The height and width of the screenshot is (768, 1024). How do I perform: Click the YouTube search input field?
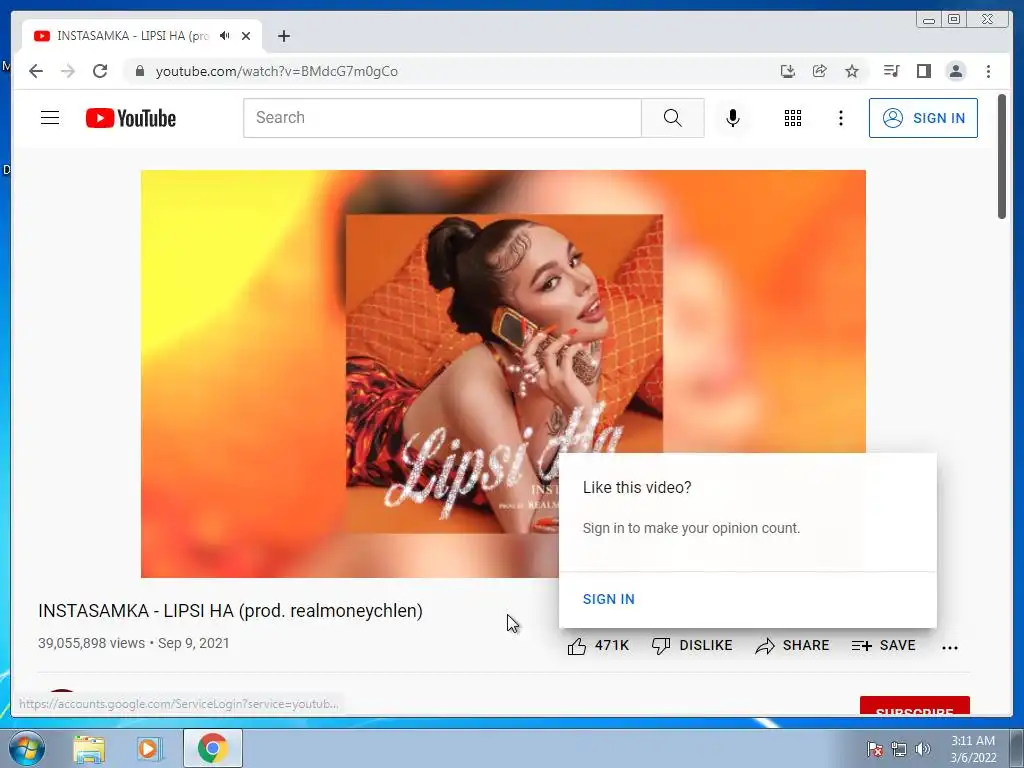(442, 118)
